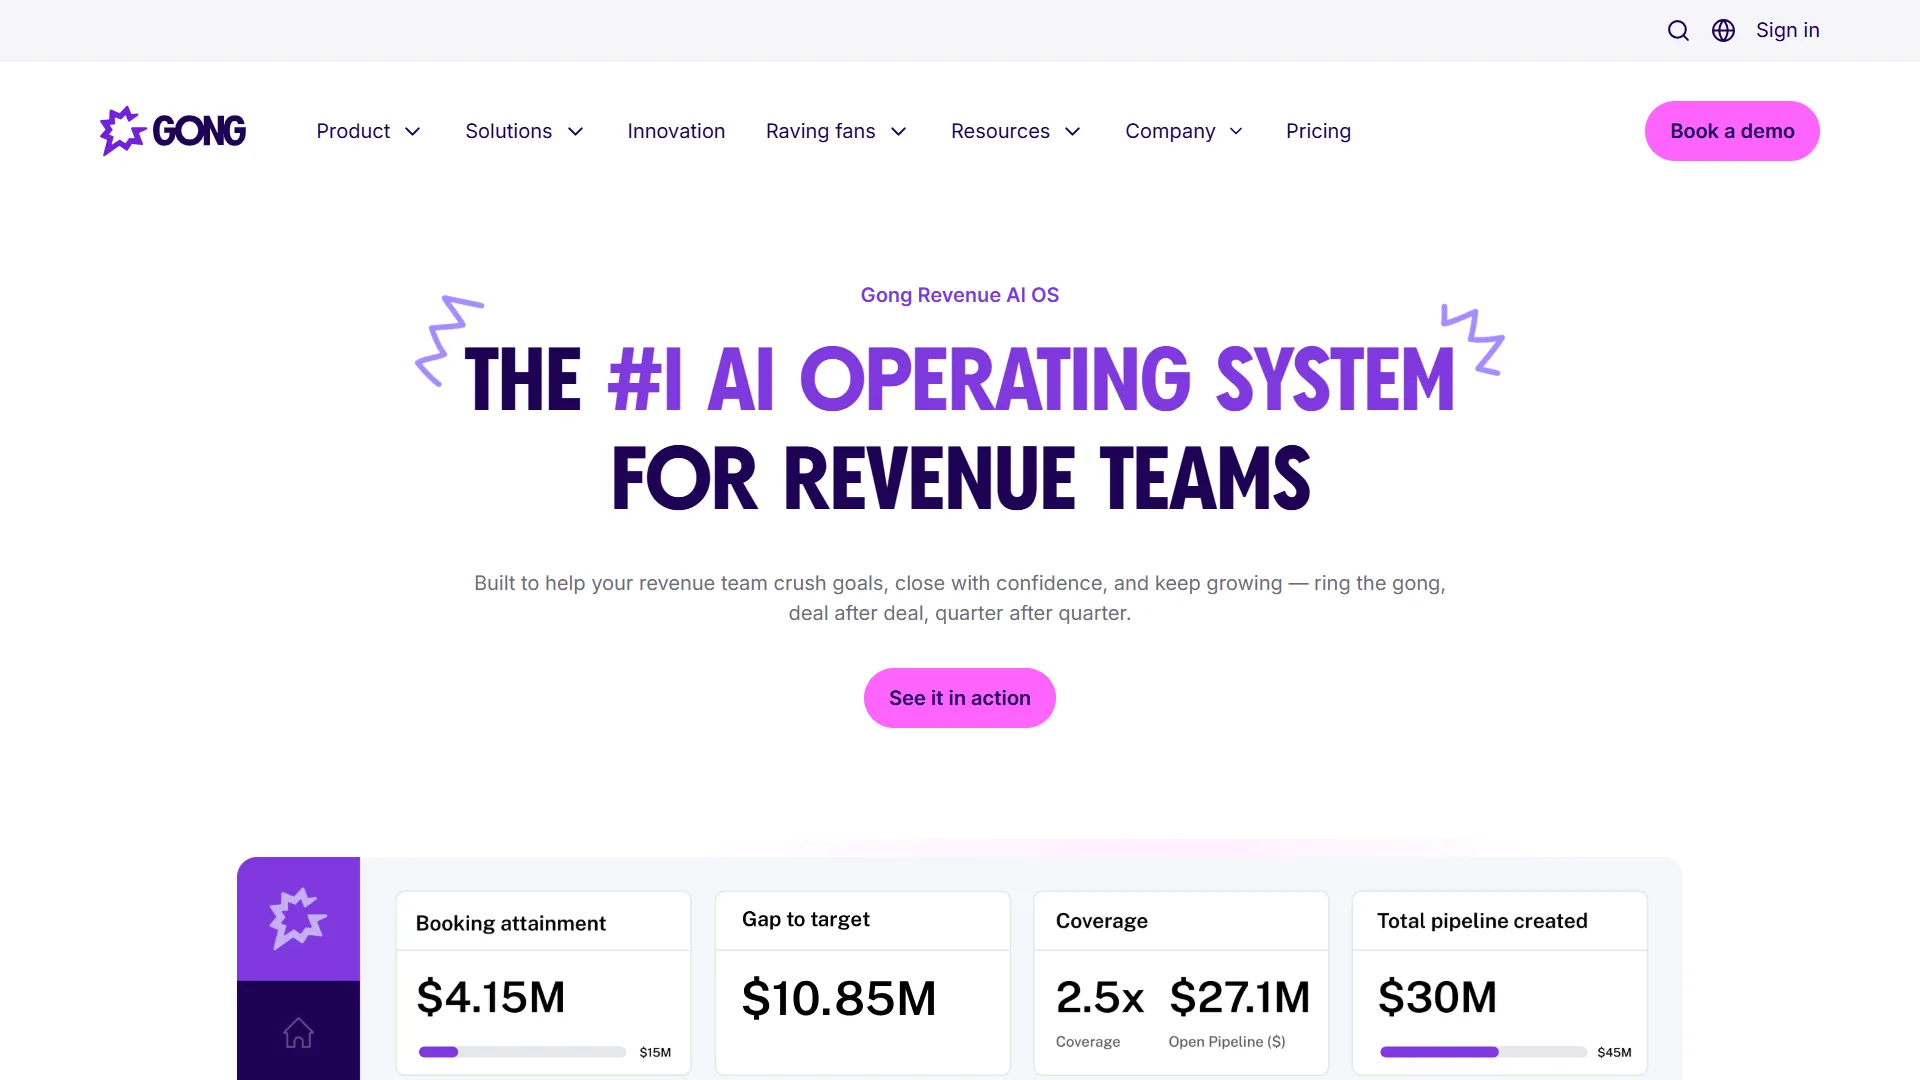The width and height of the screenshot is (1920, 1080).
Task: Click the $4.15M booking value
Action: (491, 997)
